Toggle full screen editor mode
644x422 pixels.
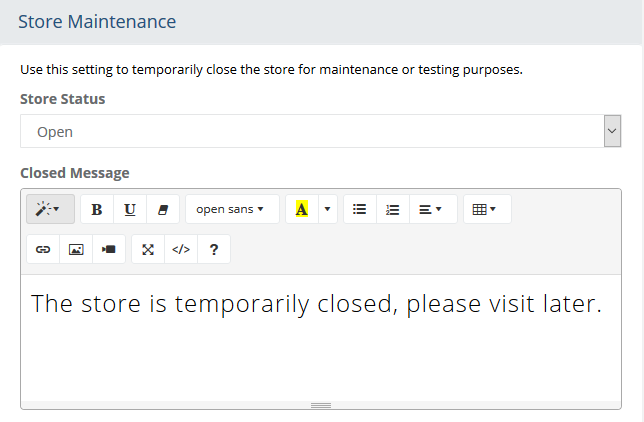[148, 249]
